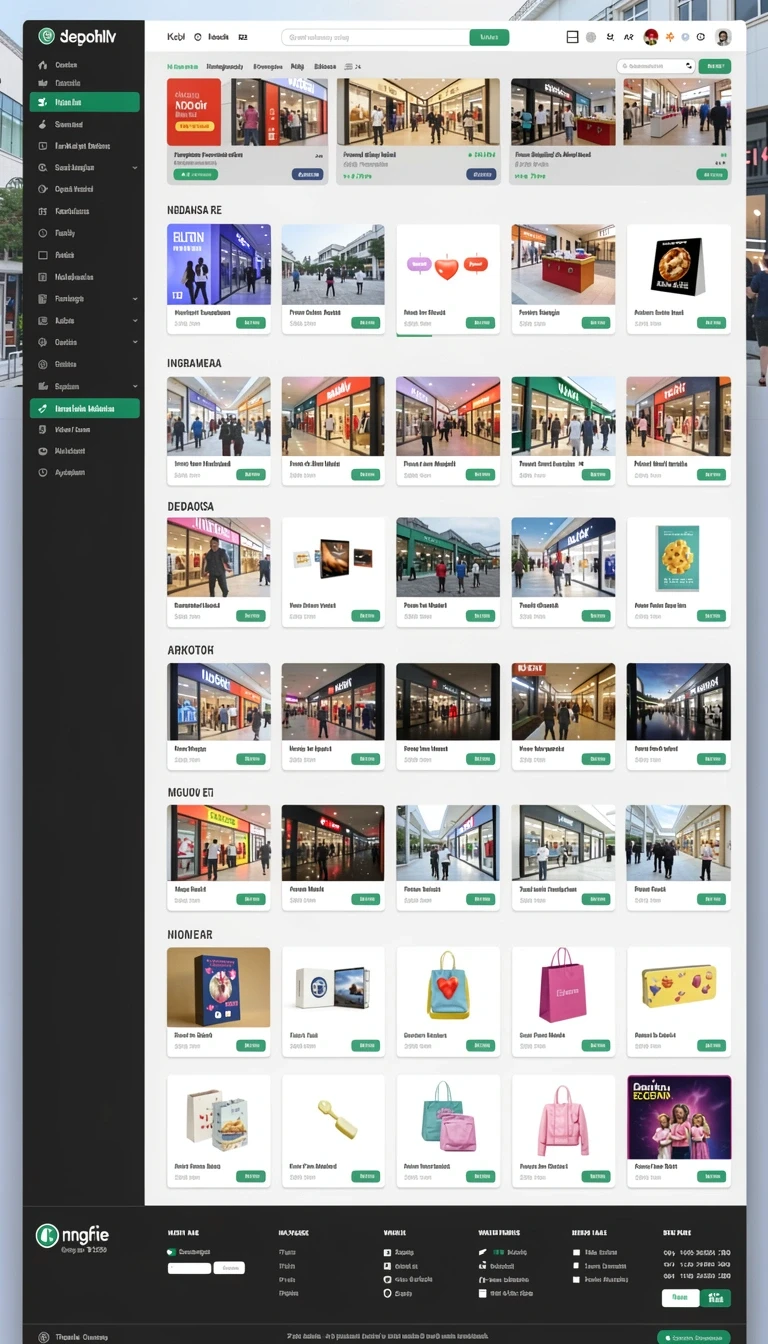This screenshot has height=1344, width=768.
Task: Click the green button on the yellow spoon tool card
Action: click(x=366, y=1176)
